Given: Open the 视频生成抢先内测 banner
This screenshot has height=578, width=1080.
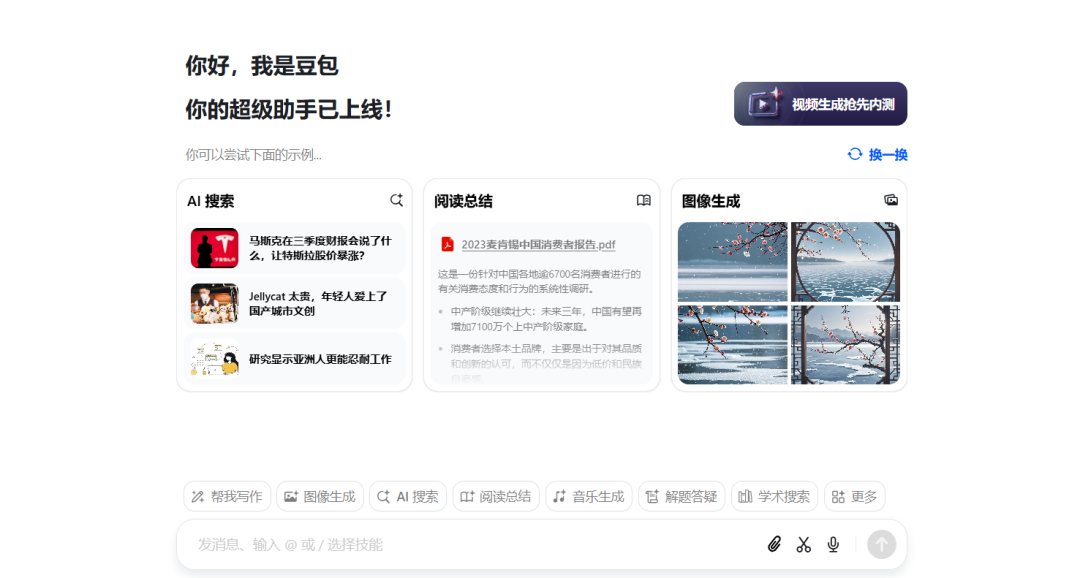Looking at the screenshot, I should pyautogui.click(x=820, y=104).
